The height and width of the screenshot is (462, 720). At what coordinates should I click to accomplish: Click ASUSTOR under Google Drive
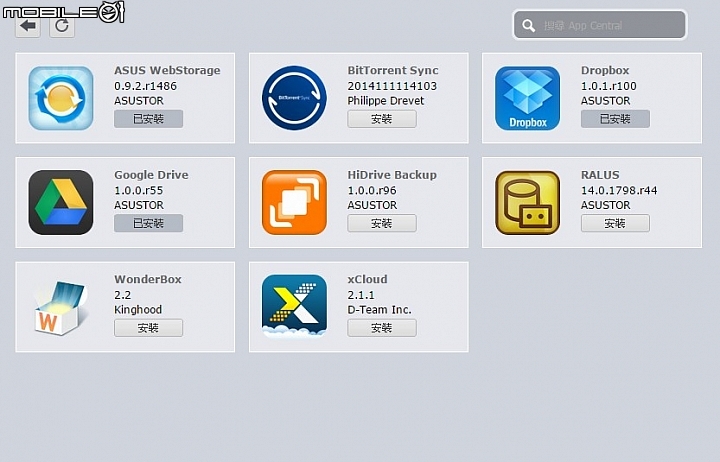(x=139, y=205)
